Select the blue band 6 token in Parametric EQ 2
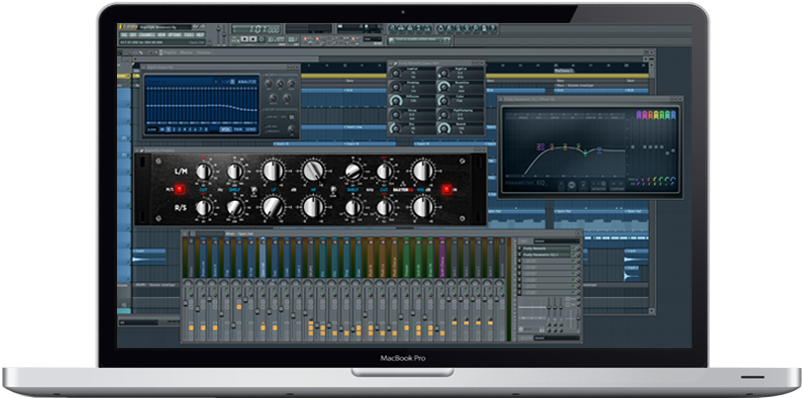This screenshot has height=398, width=803. [599, 150]
